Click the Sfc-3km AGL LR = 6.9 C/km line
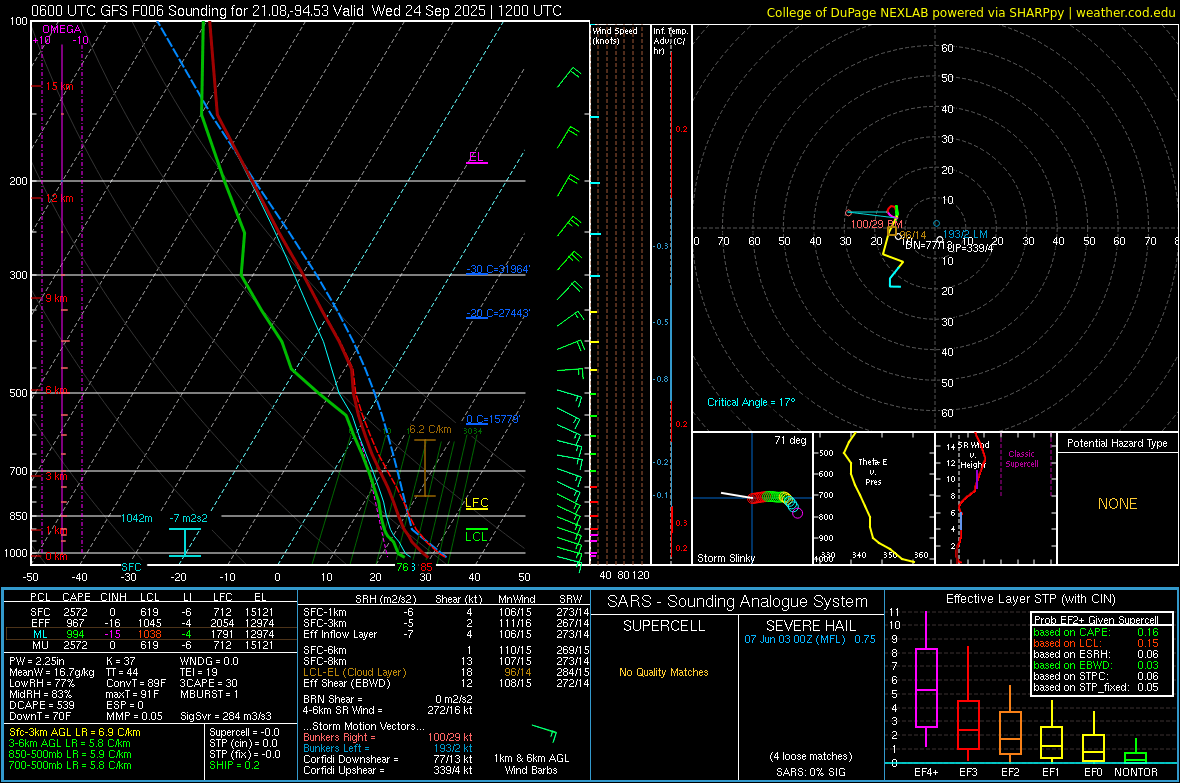 75,732
